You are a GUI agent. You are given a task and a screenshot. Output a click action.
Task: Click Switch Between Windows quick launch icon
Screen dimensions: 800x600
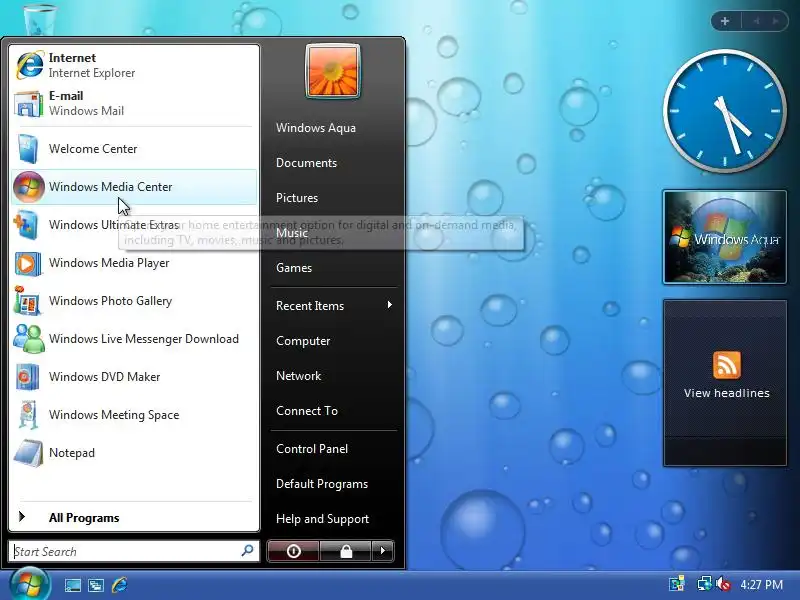point(95,585)
